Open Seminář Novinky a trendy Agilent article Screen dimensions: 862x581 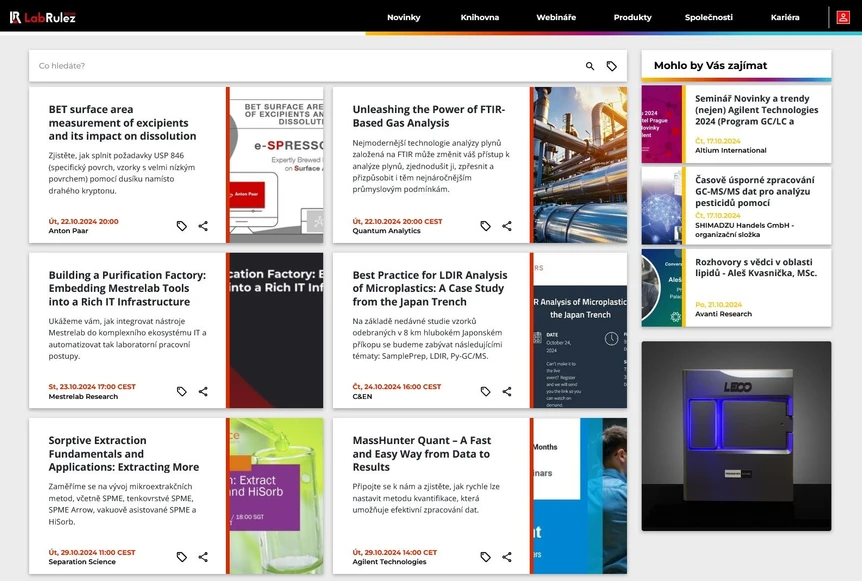click(756, 110)
